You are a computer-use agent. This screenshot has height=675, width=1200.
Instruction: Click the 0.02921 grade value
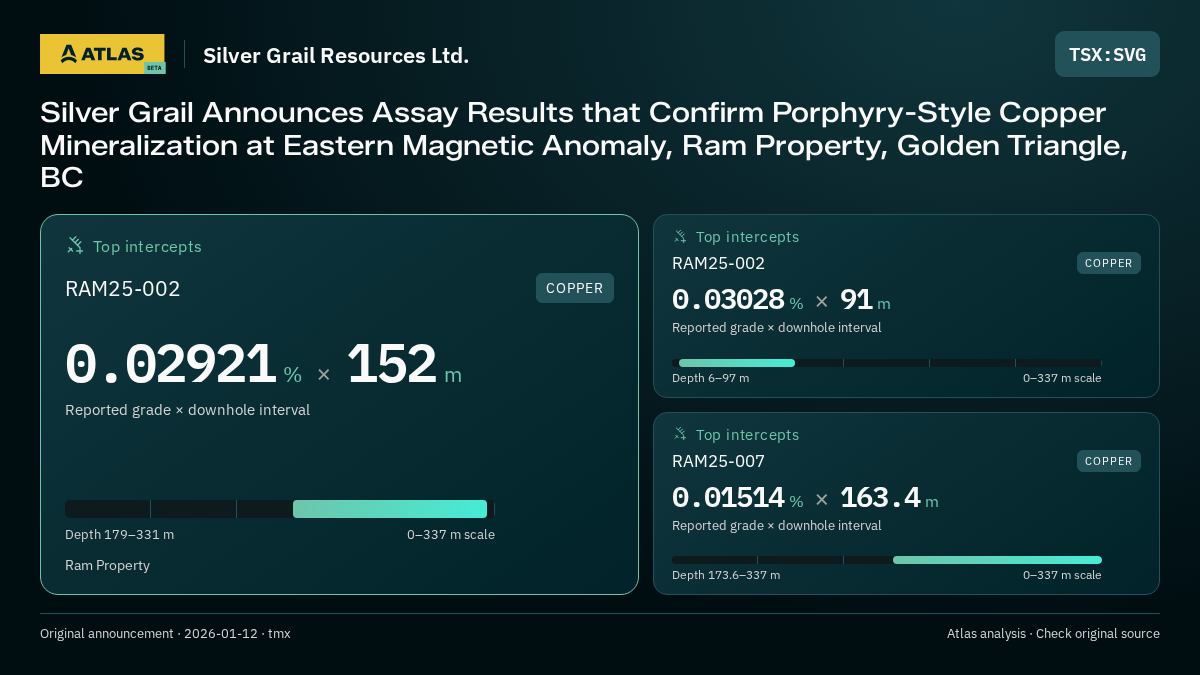click(x=170, y=364)
